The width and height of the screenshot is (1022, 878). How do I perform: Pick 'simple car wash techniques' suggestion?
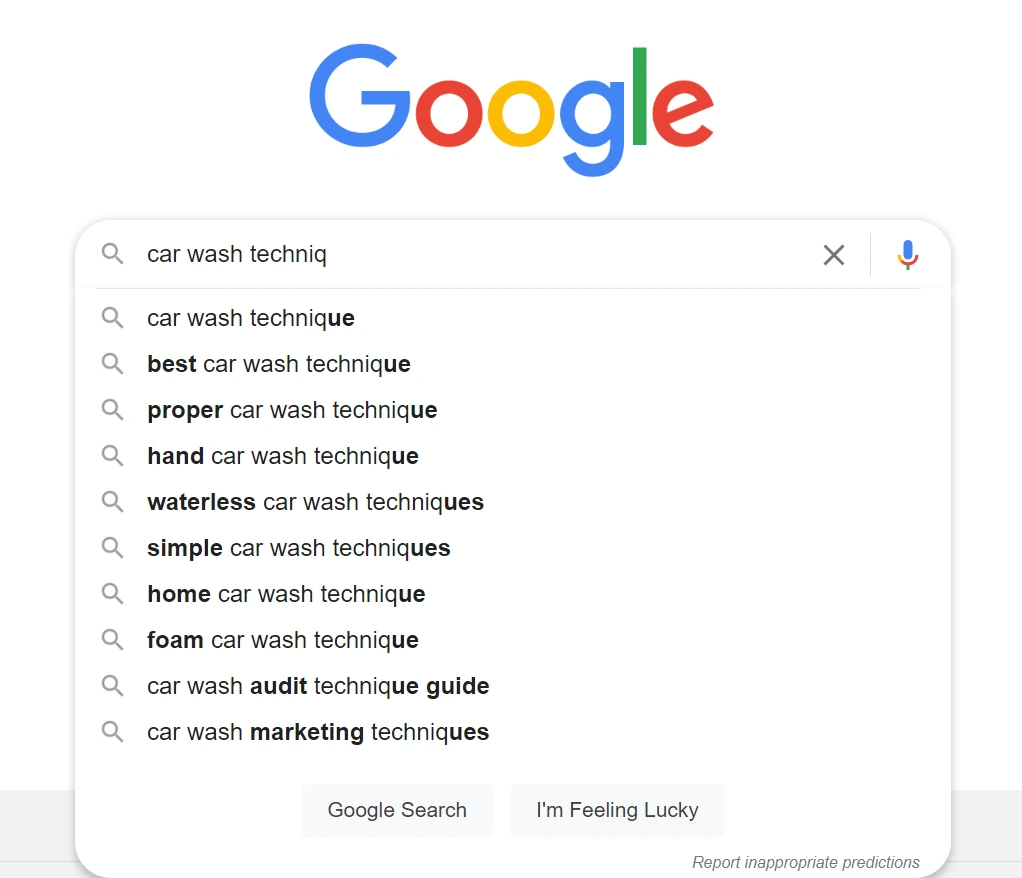(512, 548)
